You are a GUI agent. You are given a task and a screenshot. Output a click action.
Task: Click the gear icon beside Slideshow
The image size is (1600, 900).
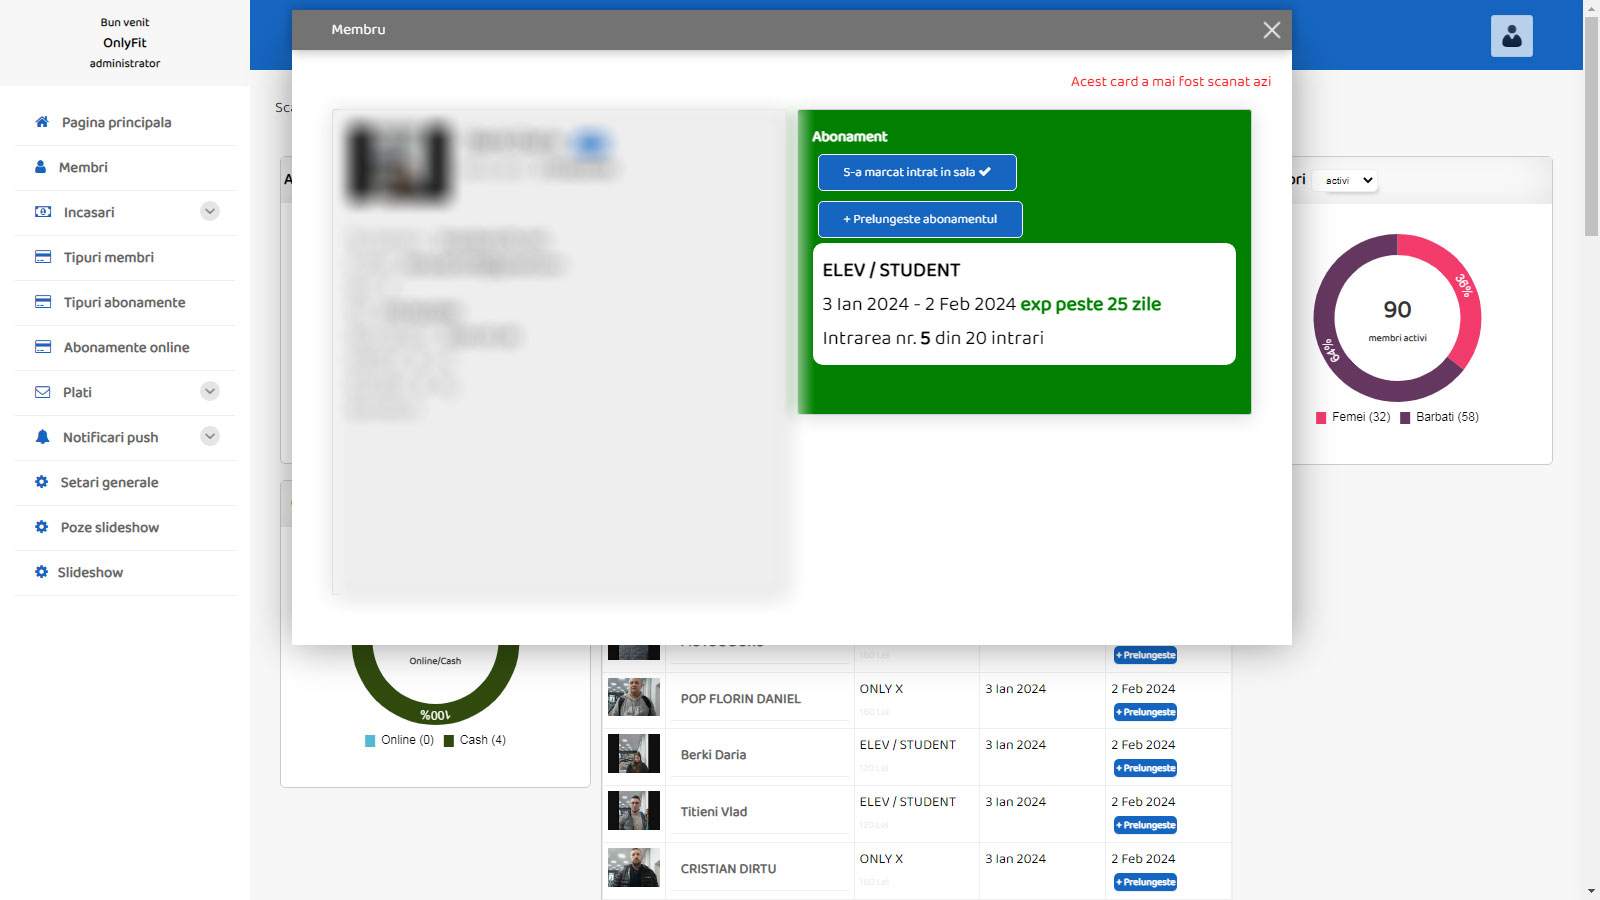(x=41, y=572)
